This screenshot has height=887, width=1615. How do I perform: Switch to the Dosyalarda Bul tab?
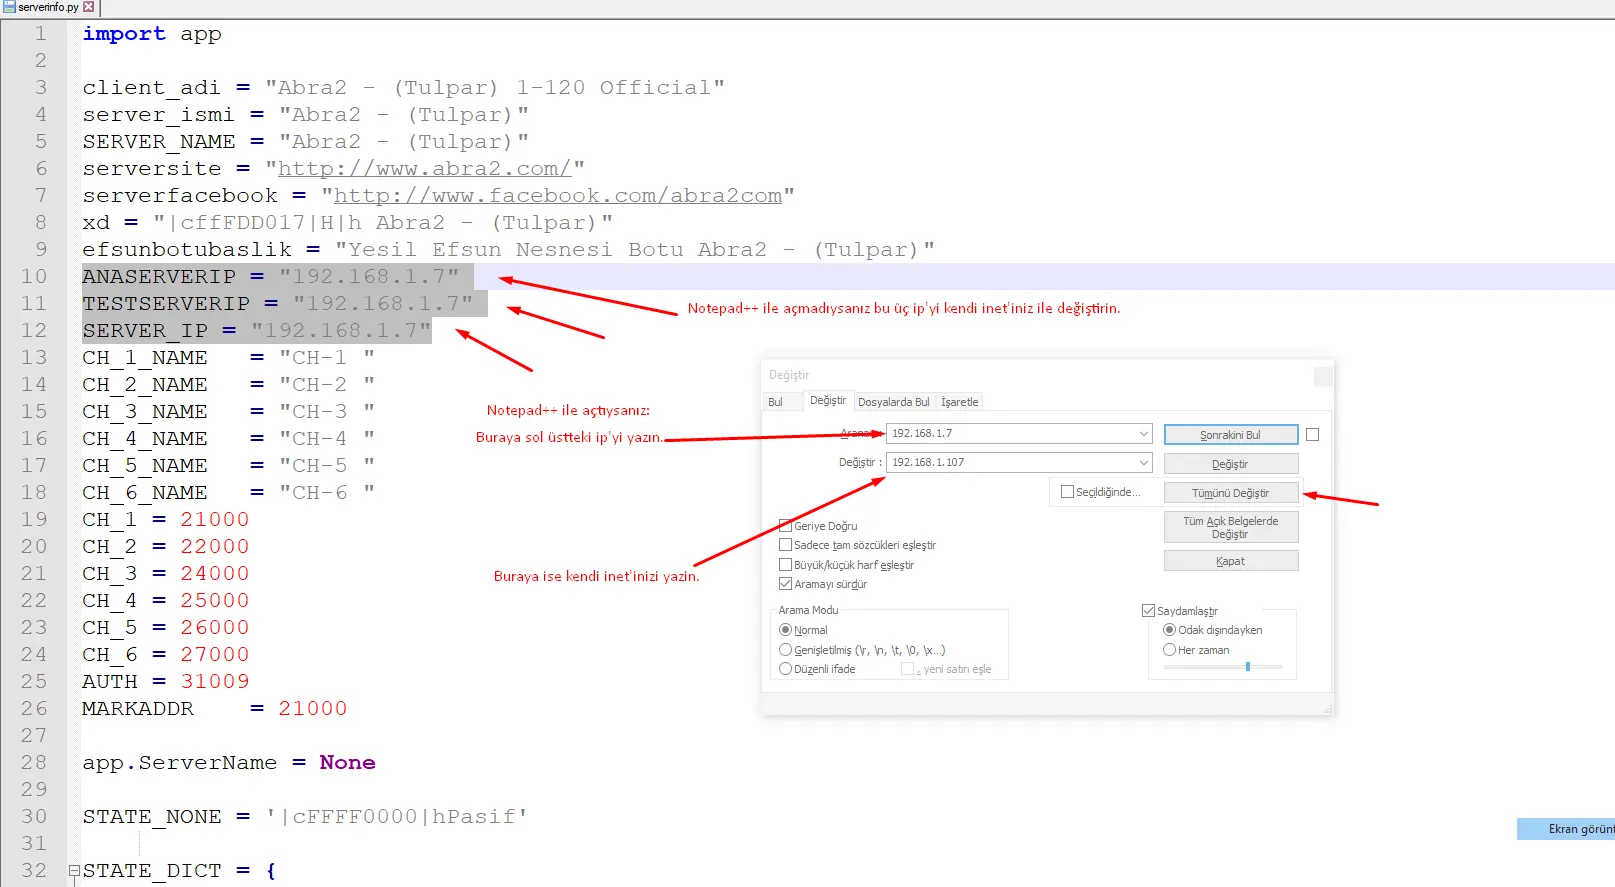click(x=893, y=402)
